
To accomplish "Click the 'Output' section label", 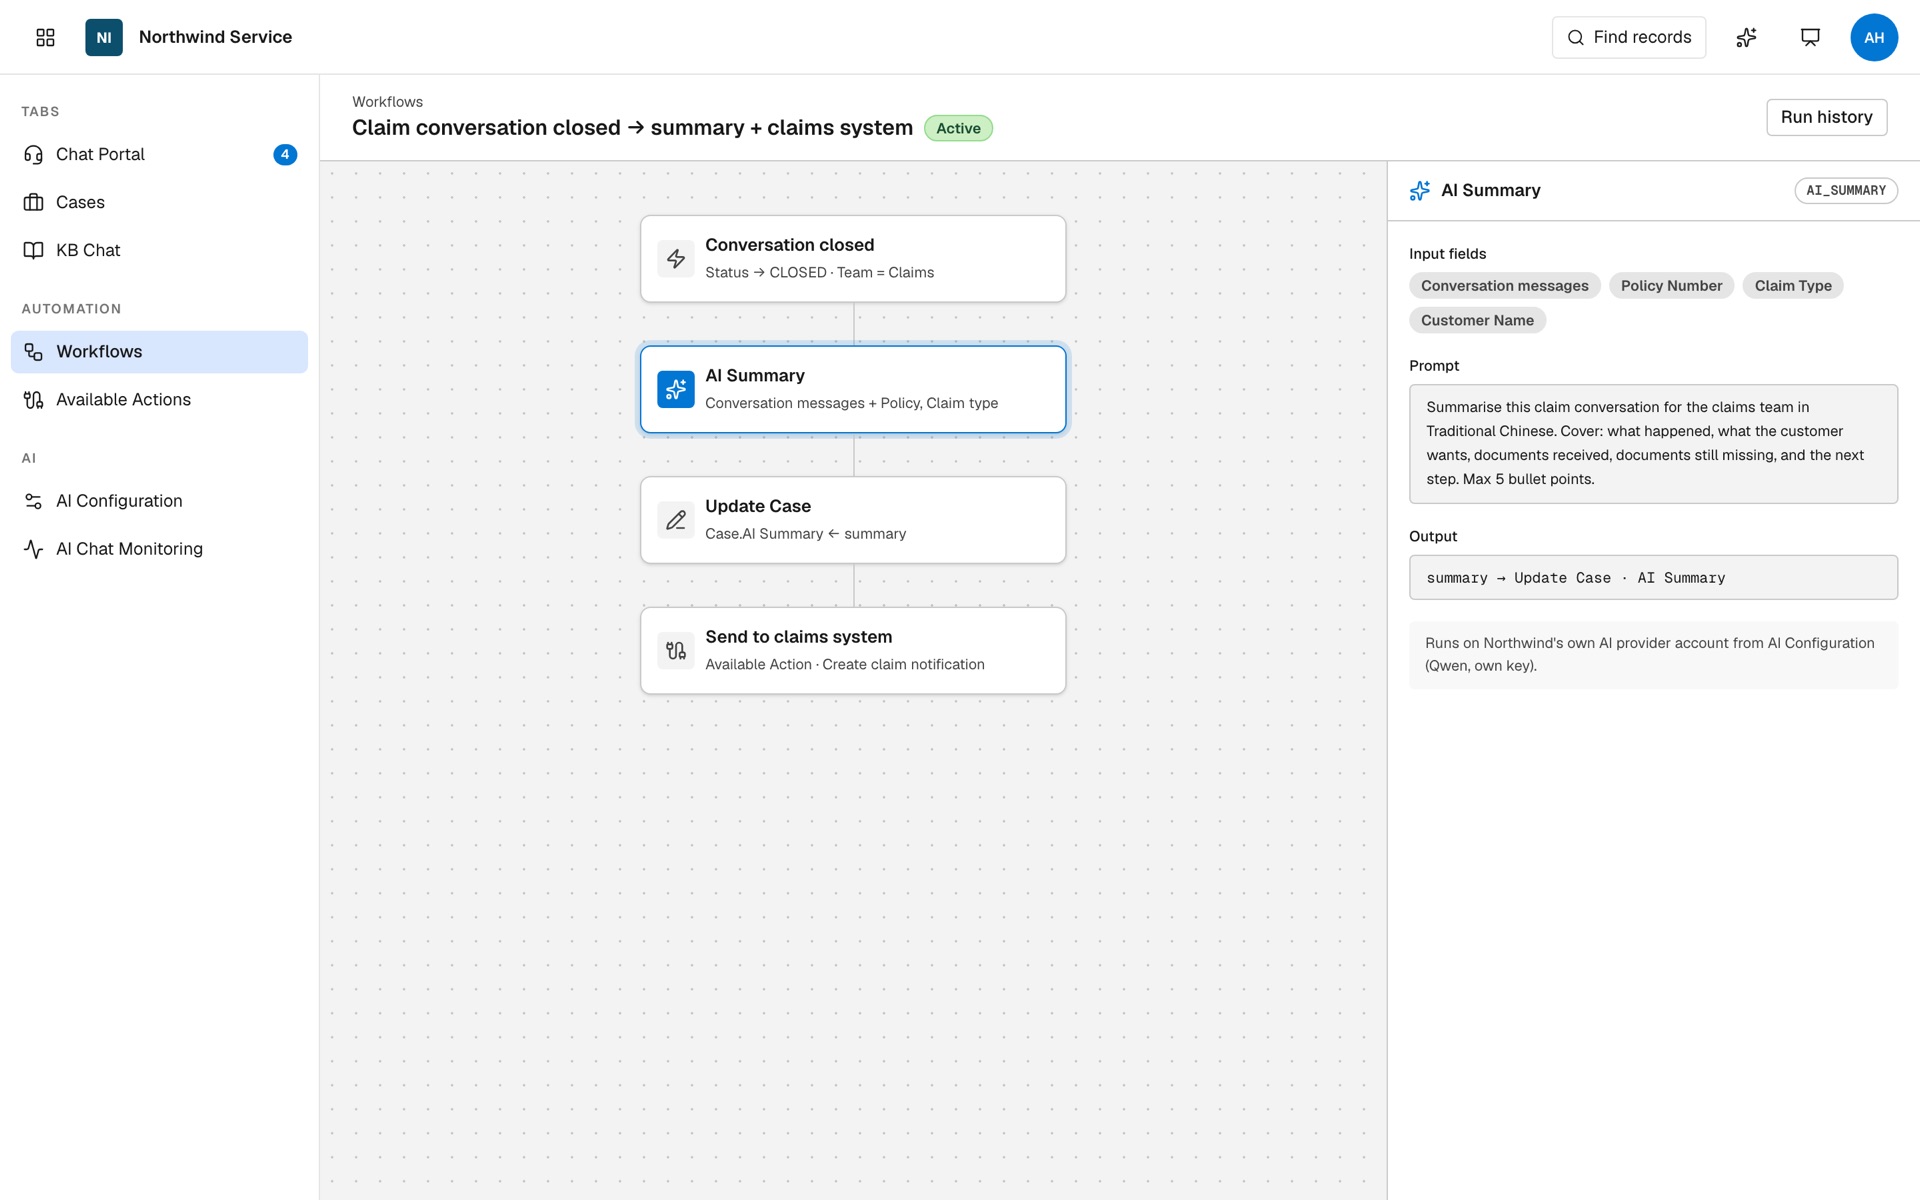I will 1433,537.
